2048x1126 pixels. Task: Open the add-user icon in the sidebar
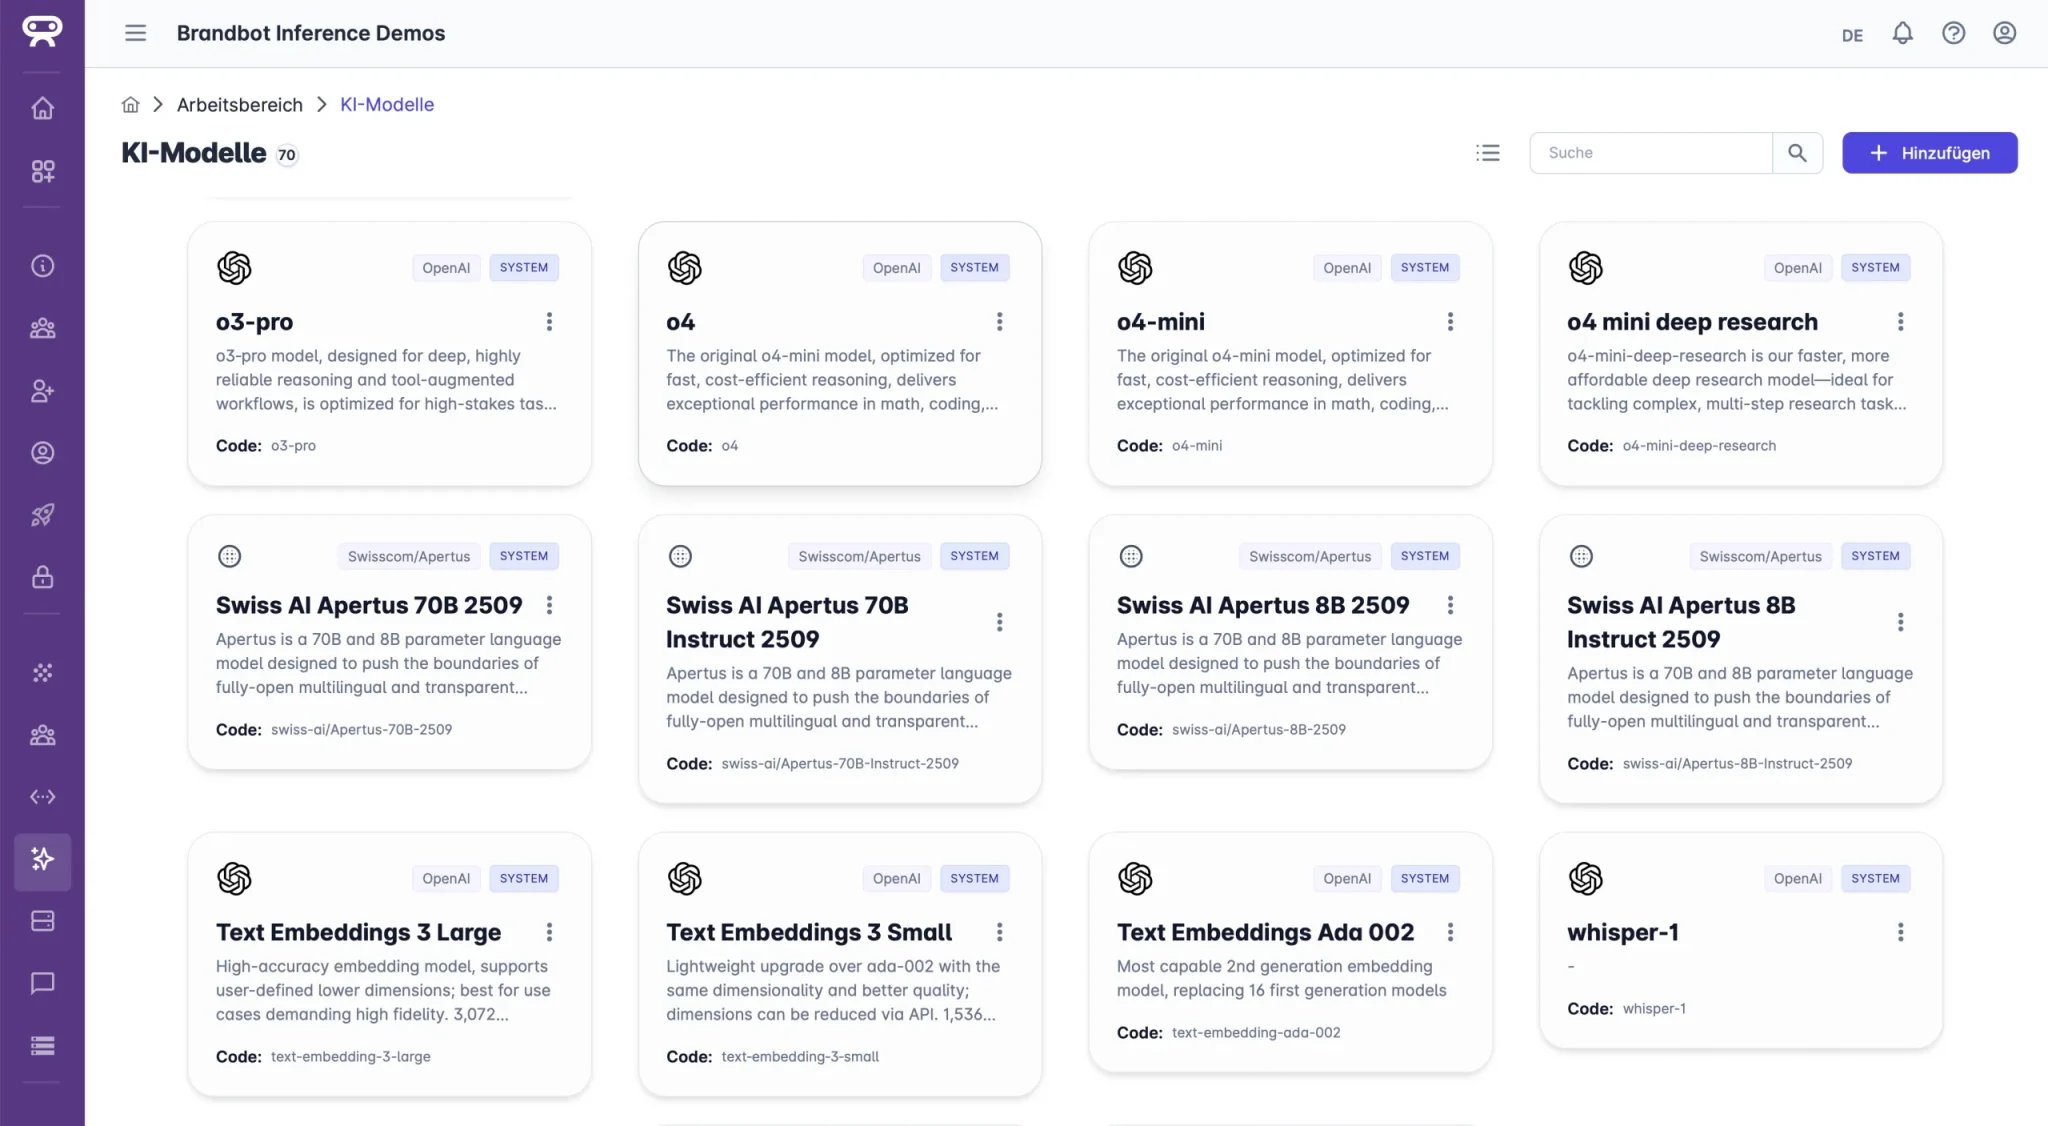42,390
